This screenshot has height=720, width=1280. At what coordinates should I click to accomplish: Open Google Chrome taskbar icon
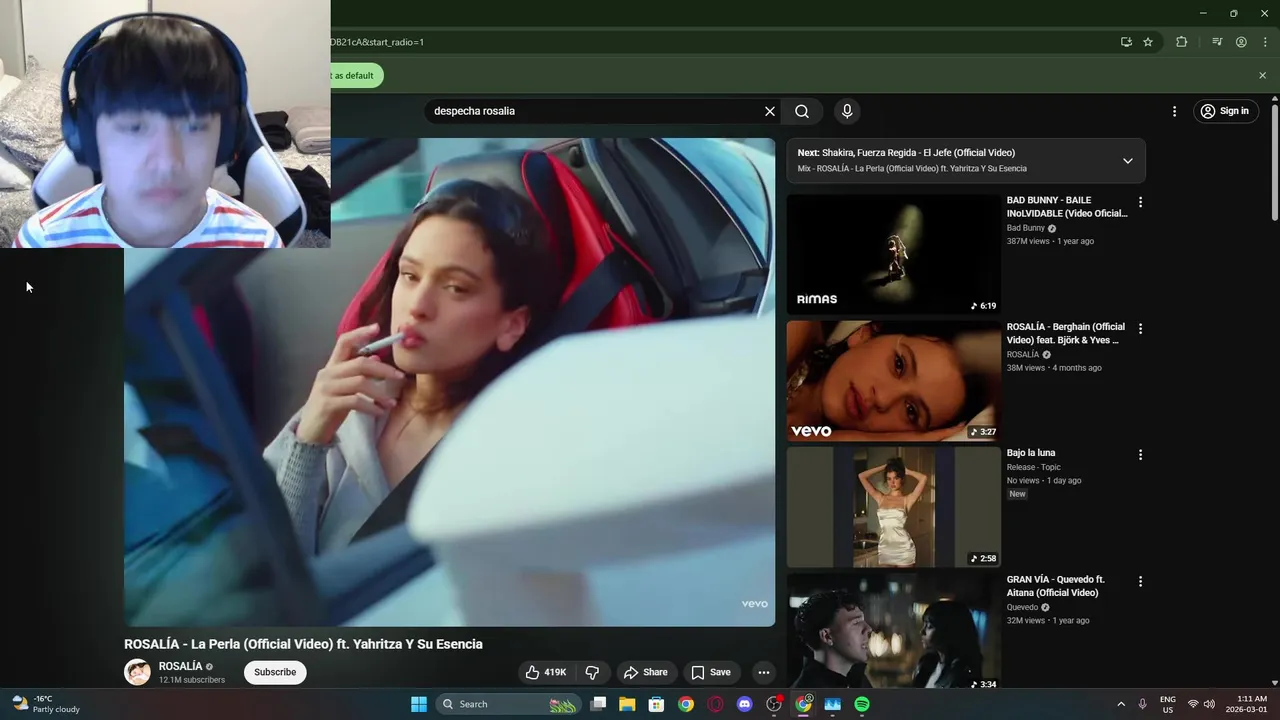point(686,704)
